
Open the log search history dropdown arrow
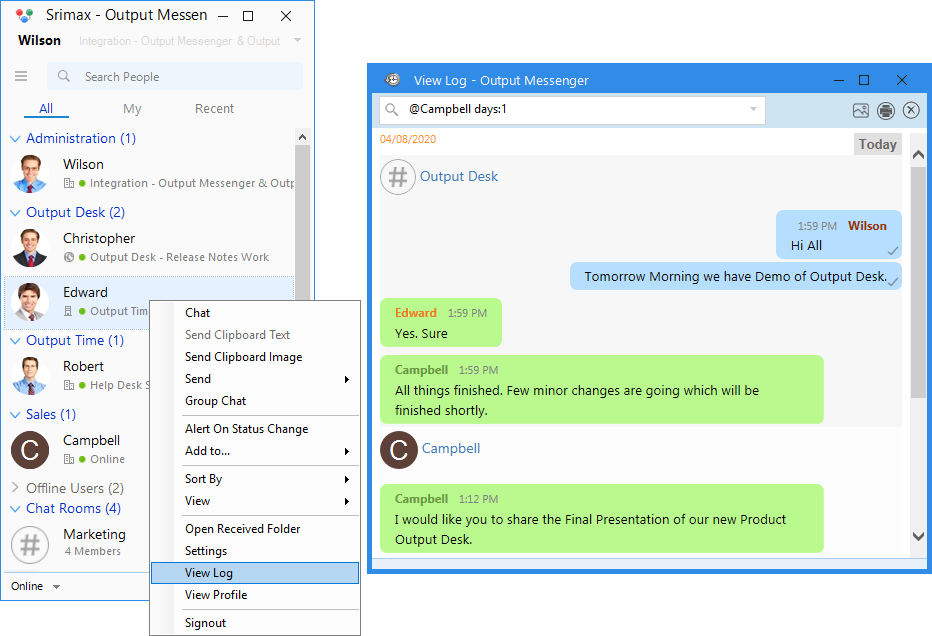click(x=753, y=109)
